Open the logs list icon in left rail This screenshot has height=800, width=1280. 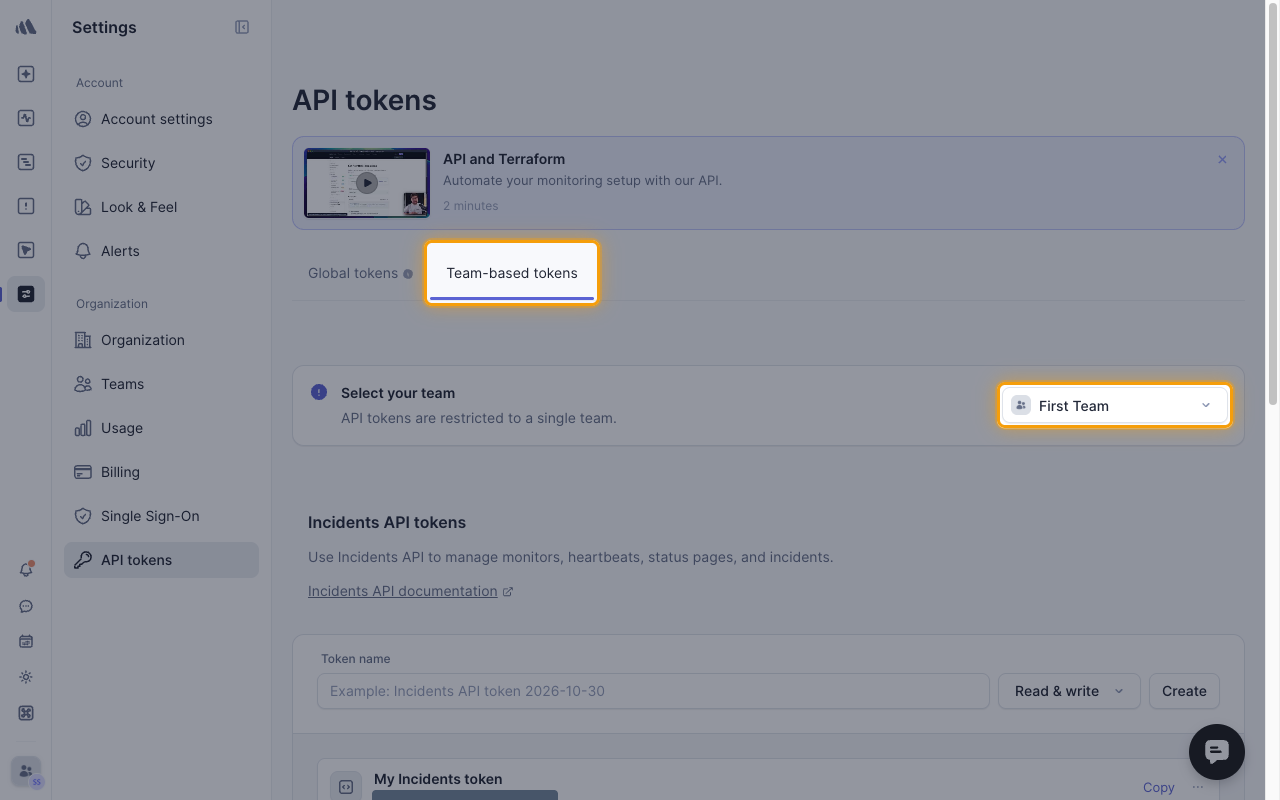pyautogui.click(x=26, y=162)
